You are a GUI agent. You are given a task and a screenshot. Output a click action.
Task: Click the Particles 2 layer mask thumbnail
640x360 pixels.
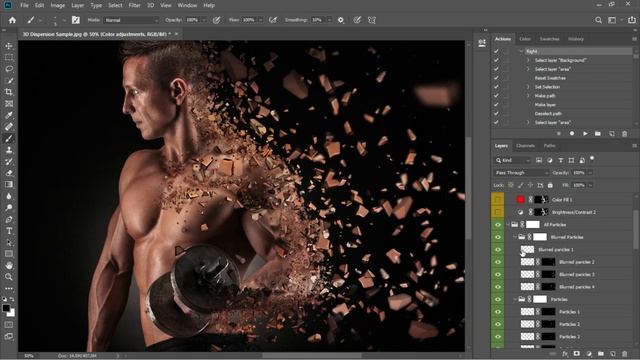coord(549,324)
